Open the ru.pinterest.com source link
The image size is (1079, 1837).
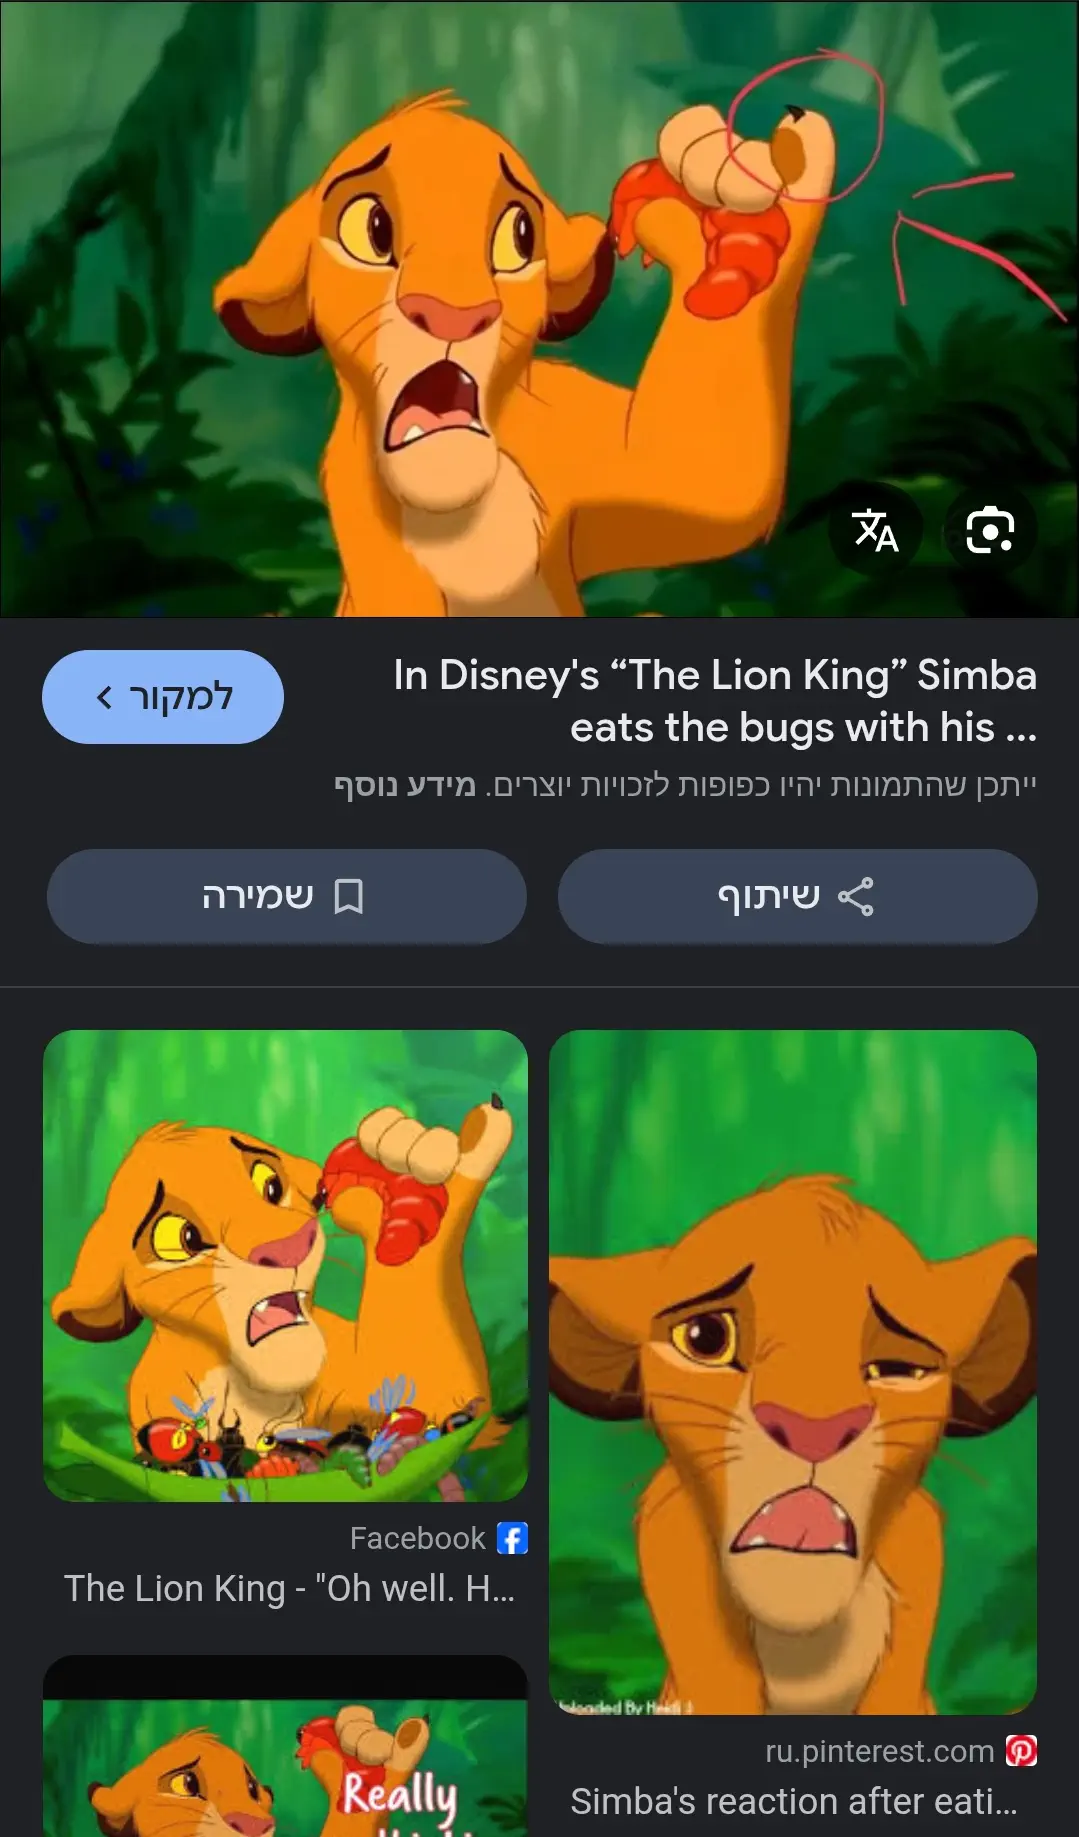pyautogui.click(x=880, y=1751)
